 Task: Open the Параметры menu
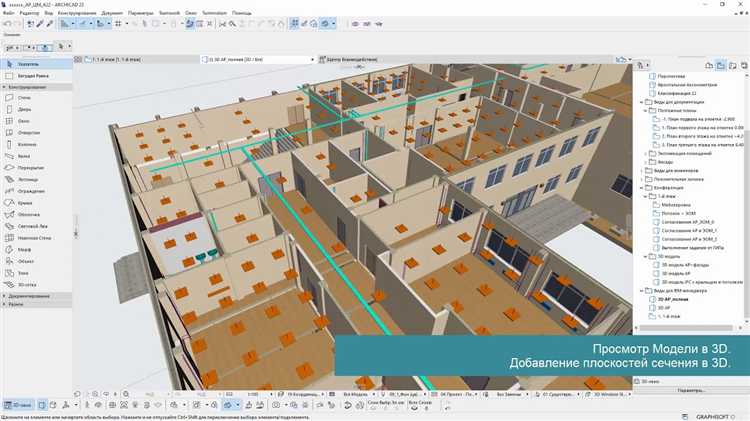141,13
